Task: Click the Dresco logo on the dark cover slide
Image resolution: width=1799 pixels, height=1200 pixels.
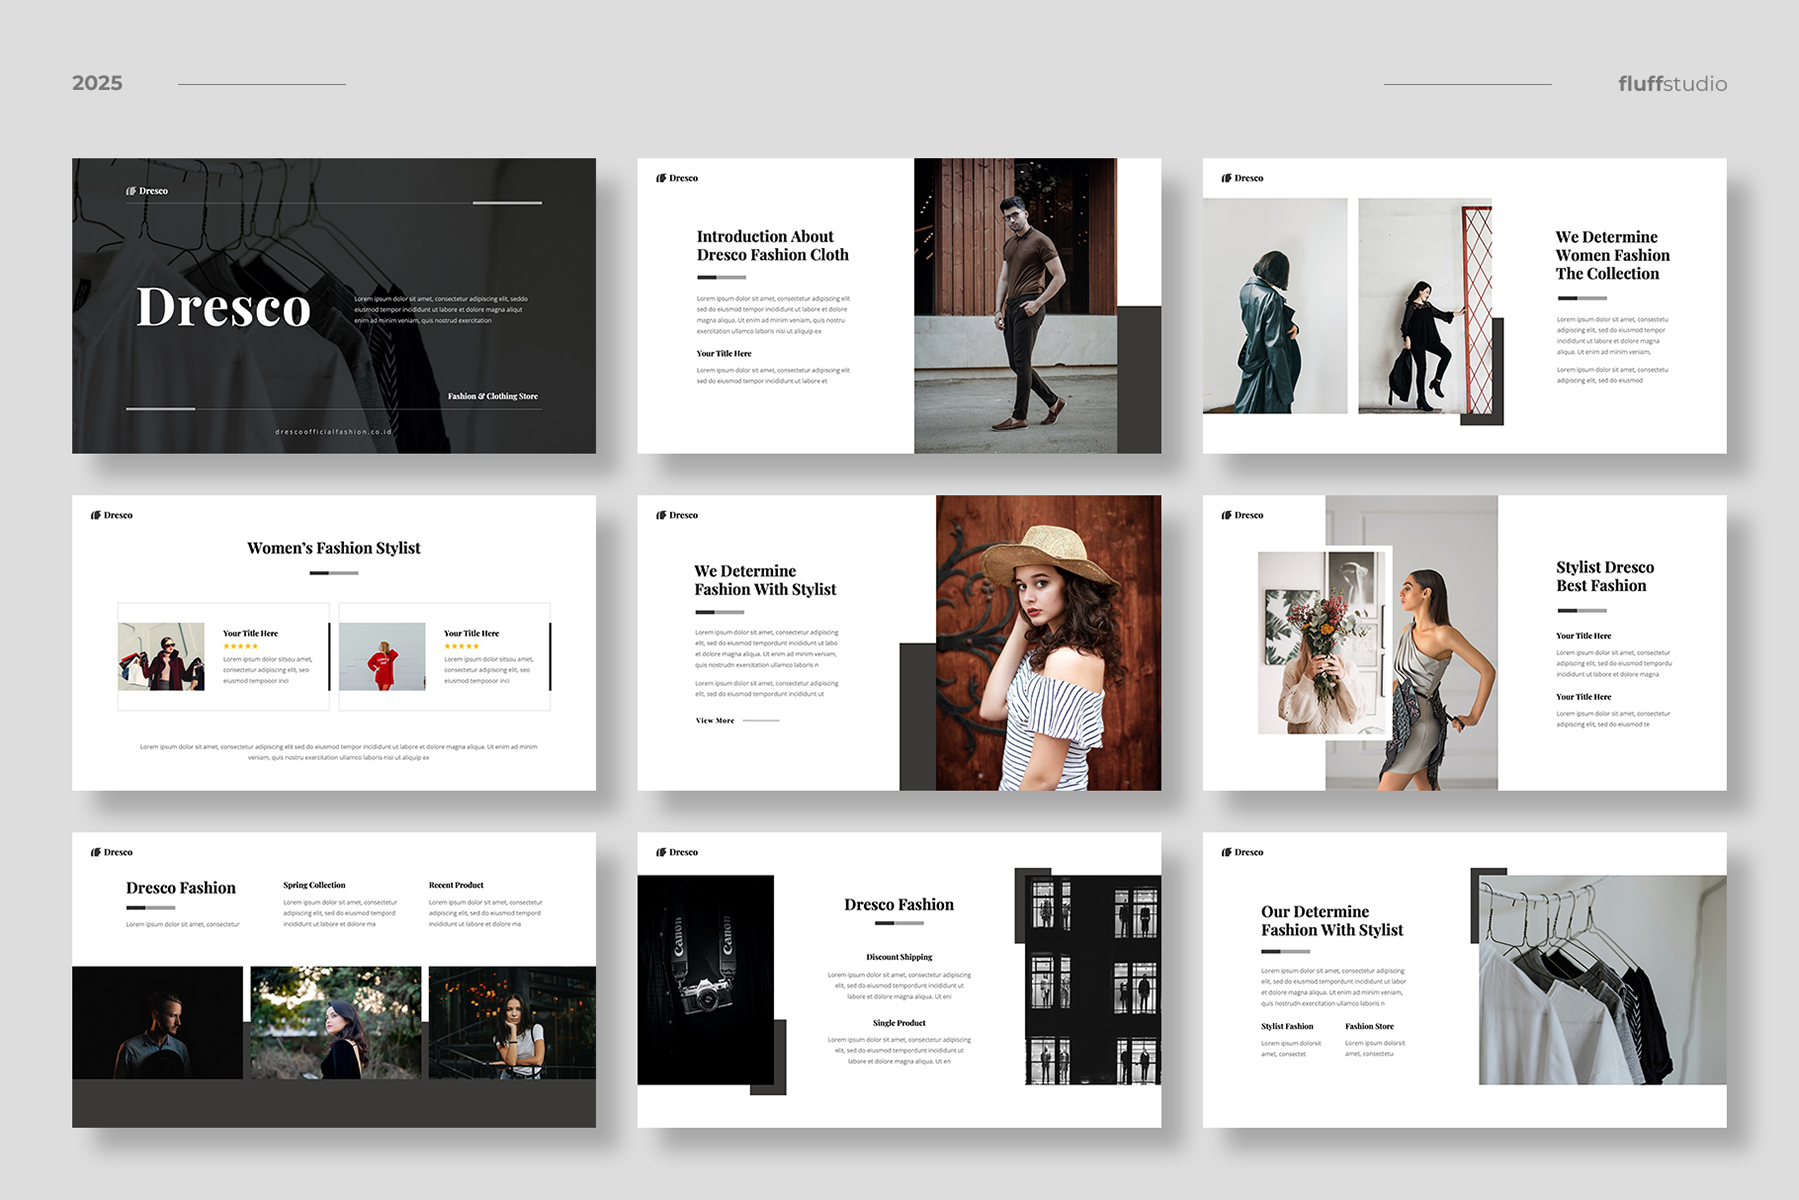Action: pos(147,191)
